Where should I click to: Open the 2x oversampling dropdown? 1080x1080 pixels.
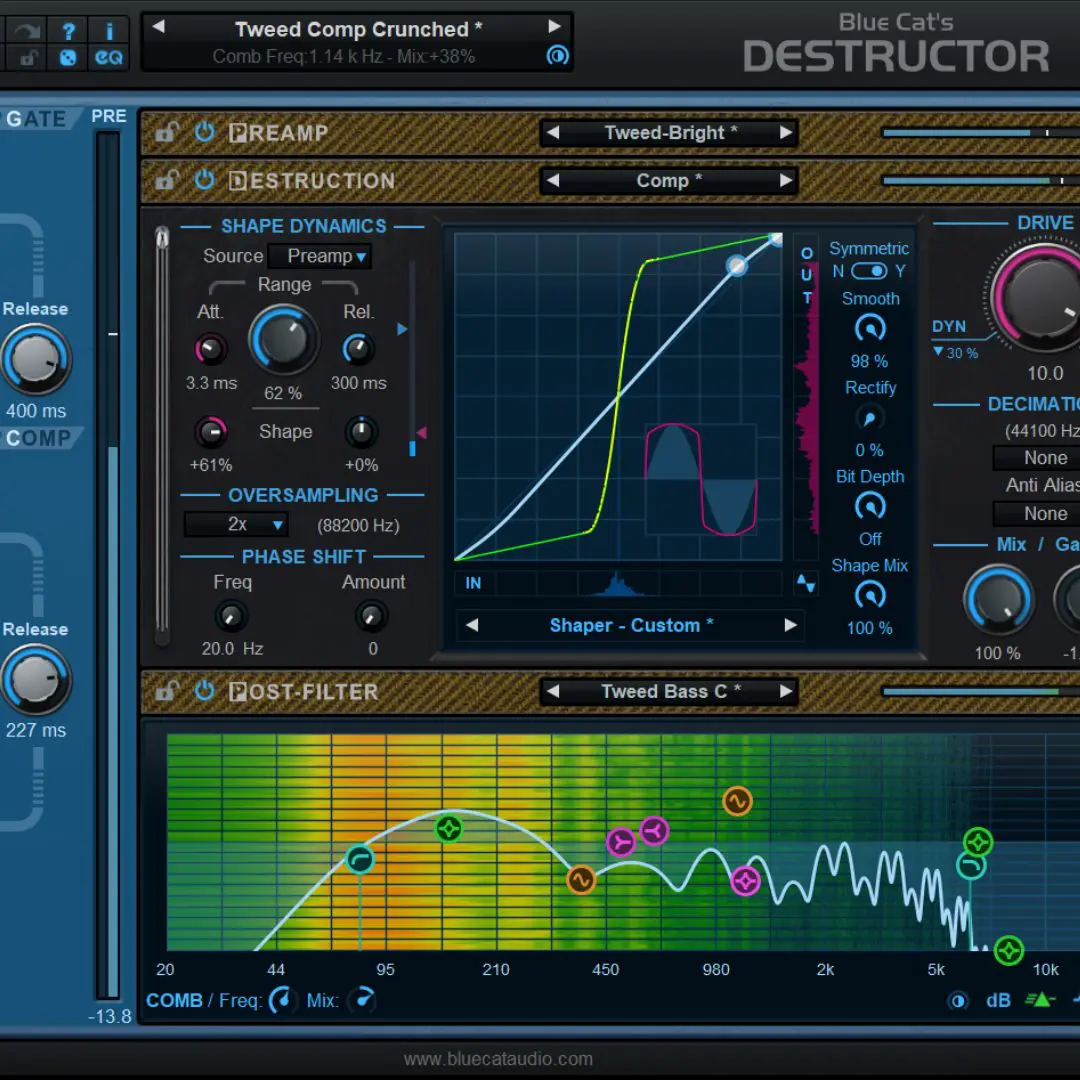pos(236,525)
